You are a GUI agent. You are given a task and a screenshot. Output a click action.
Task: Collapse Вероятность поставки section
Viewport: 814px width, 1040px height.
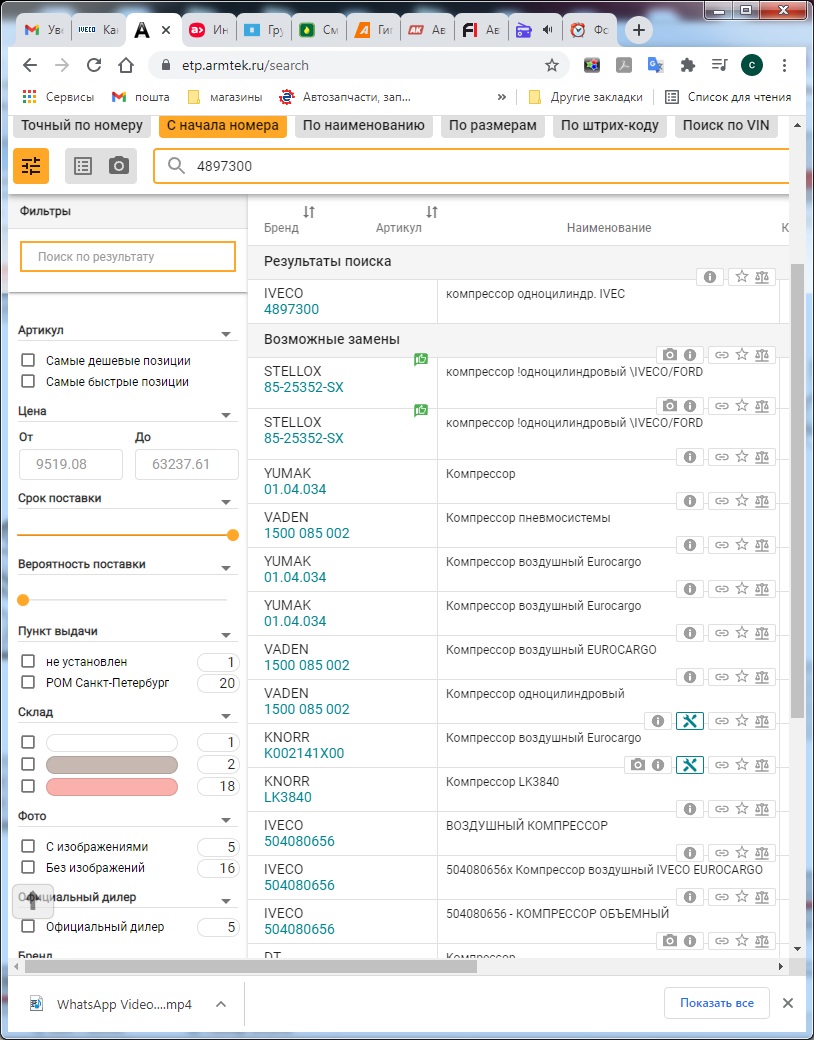pos(226,568)
